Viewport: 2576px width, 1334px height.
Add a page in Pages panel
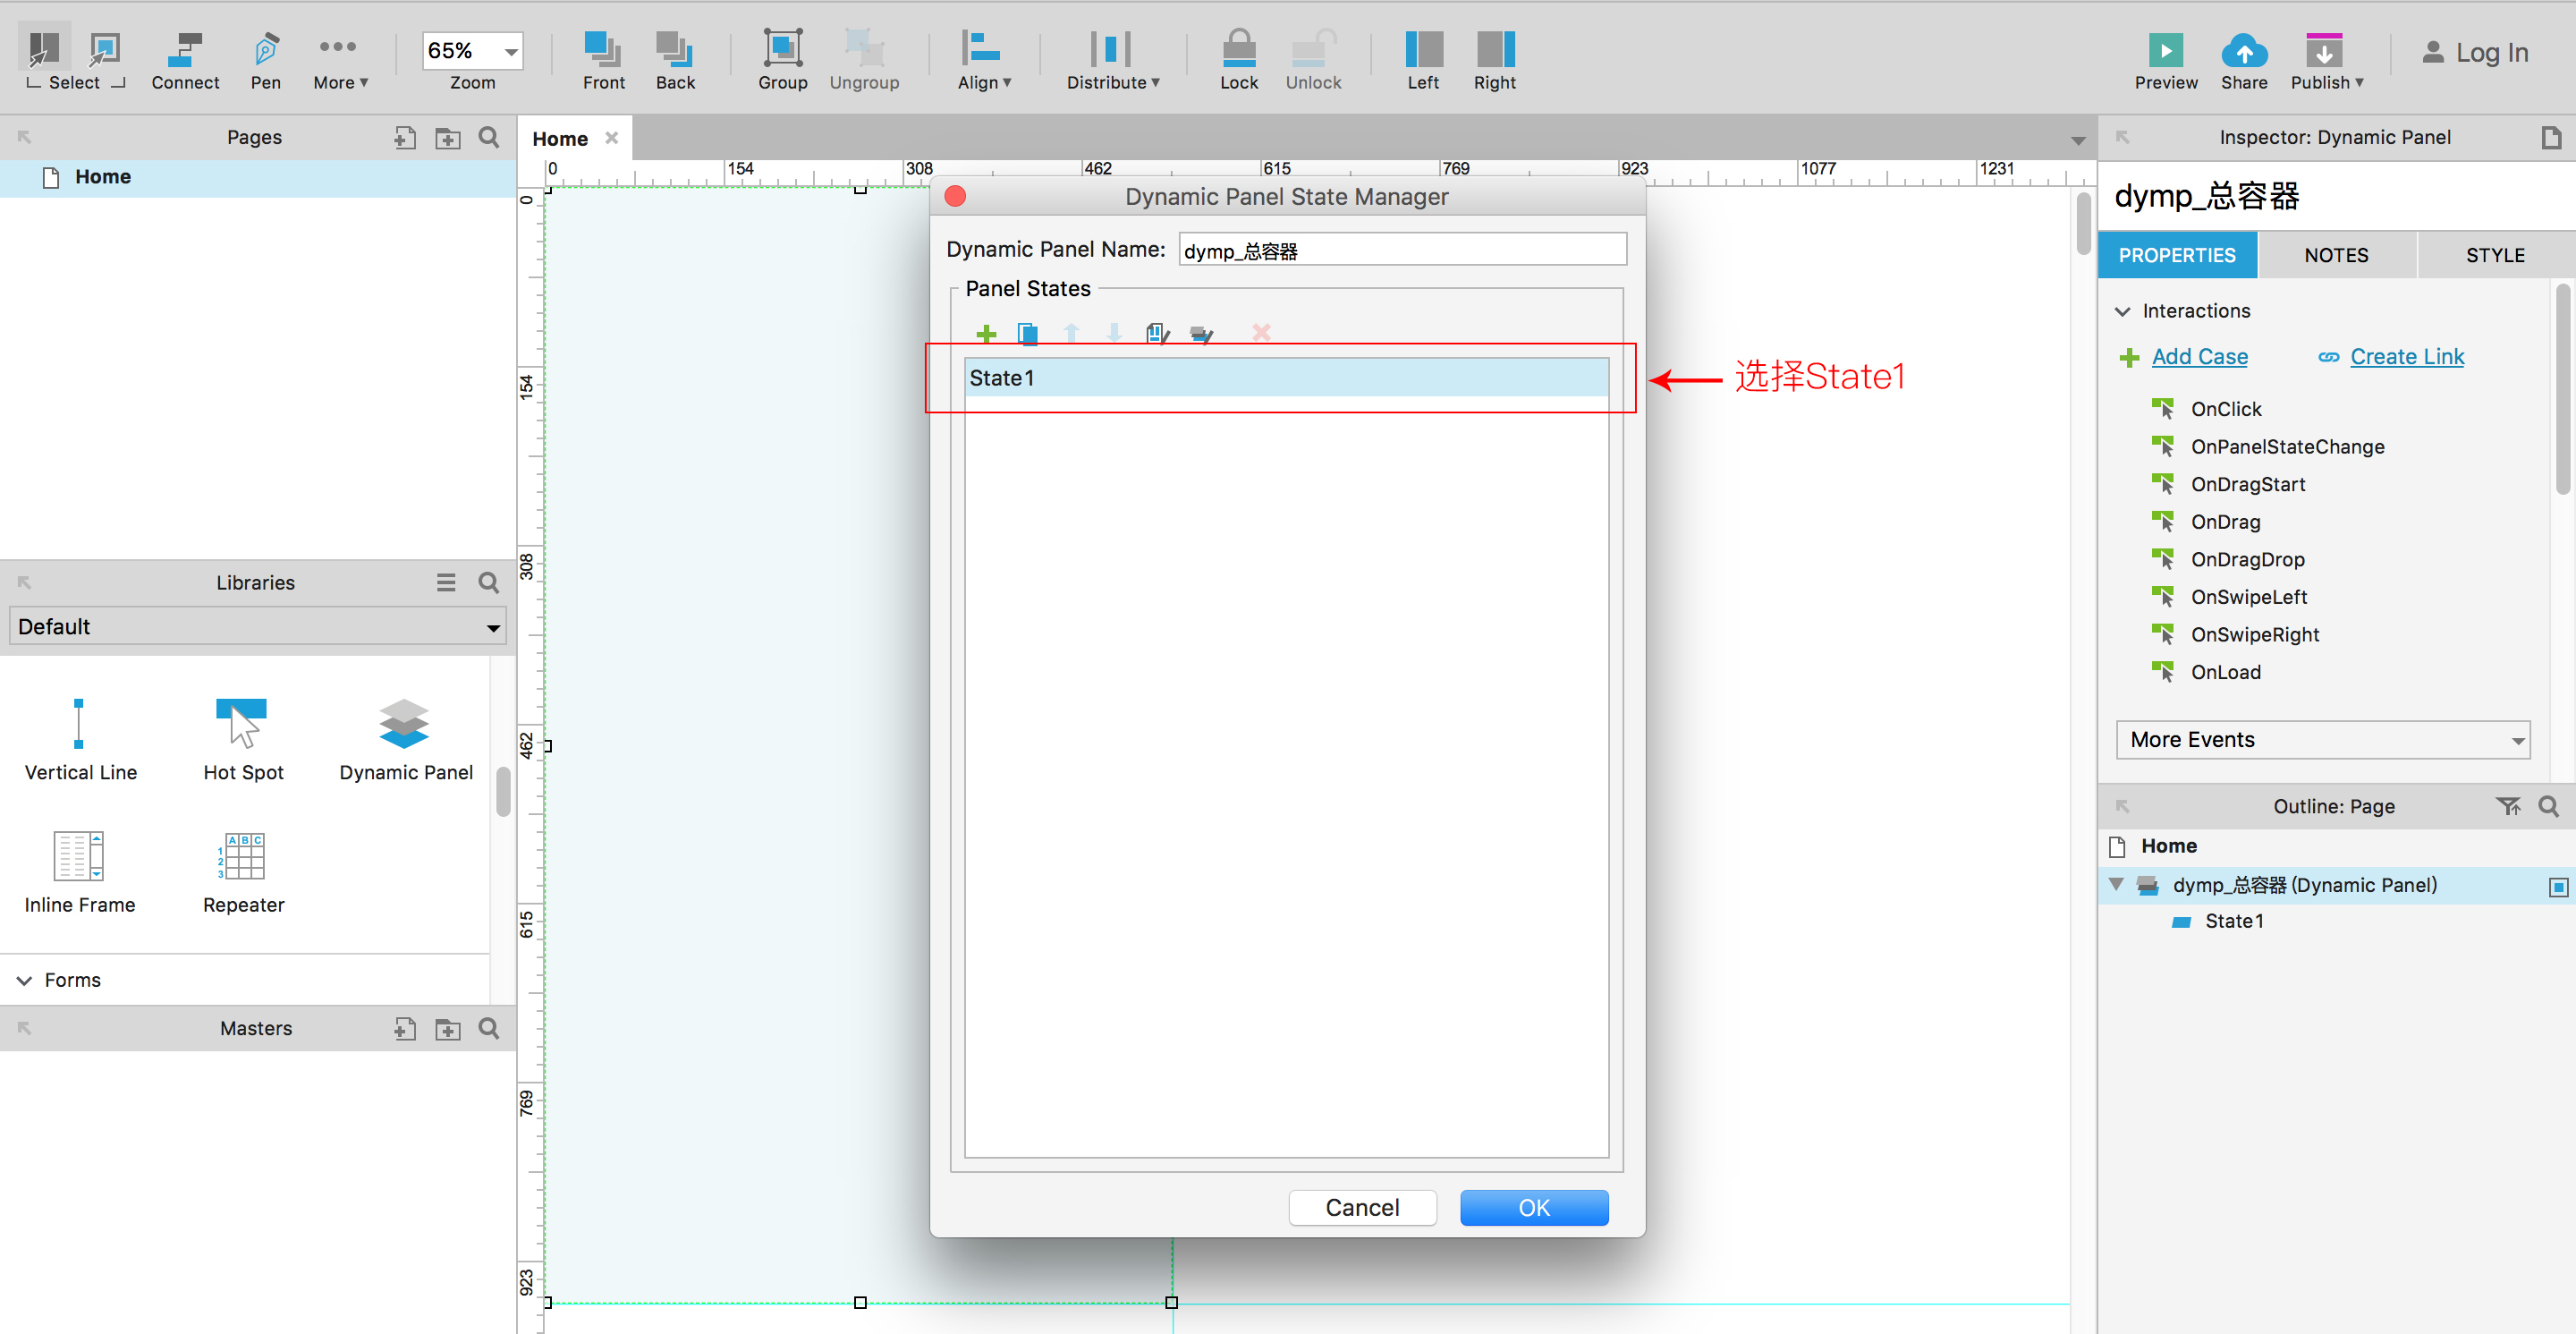tap(404, 138)
